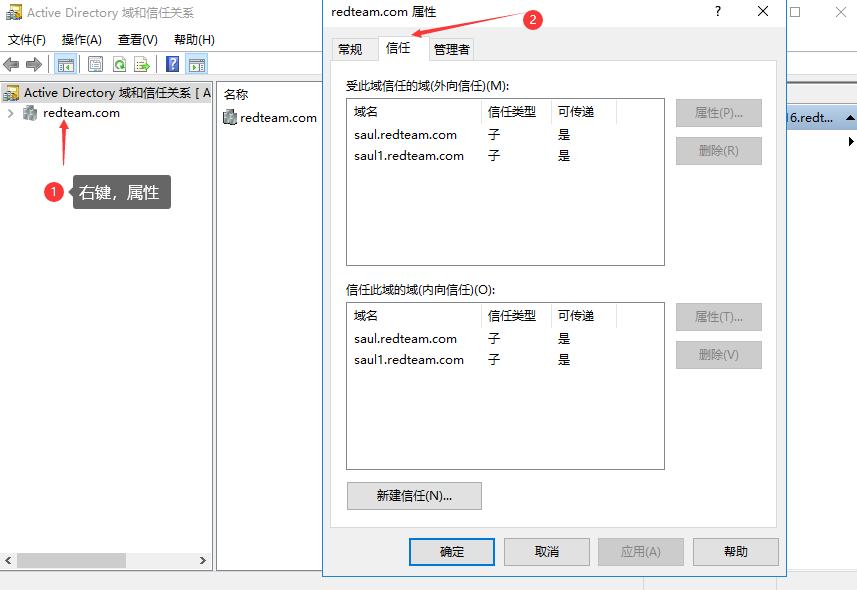
Task: Expand the redteam.com tree node
Action: (x=10, y=113)
